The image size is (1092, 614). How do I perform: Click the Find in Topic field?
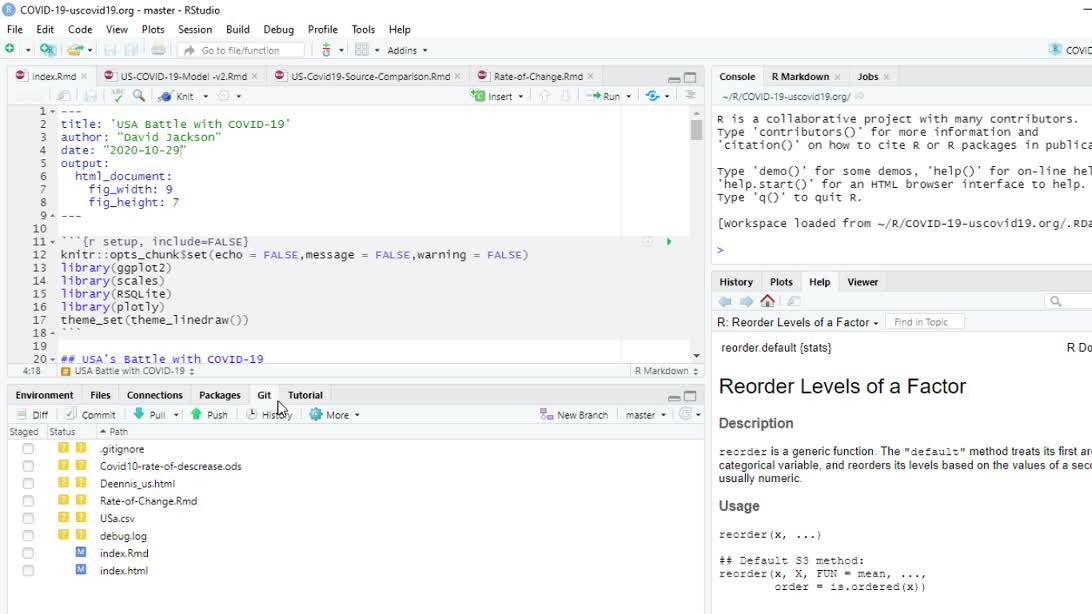coord(925,322)
